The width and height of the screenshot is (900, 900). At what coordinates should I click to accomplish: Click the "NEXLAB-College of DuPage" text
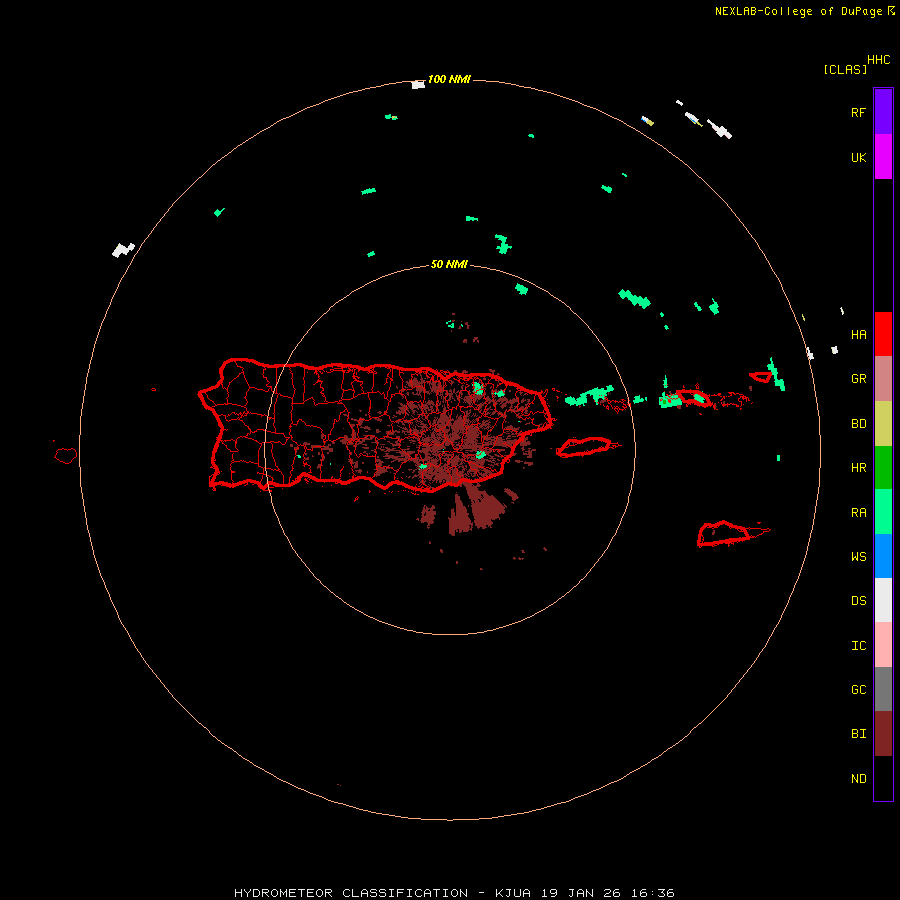click(798, 11)
